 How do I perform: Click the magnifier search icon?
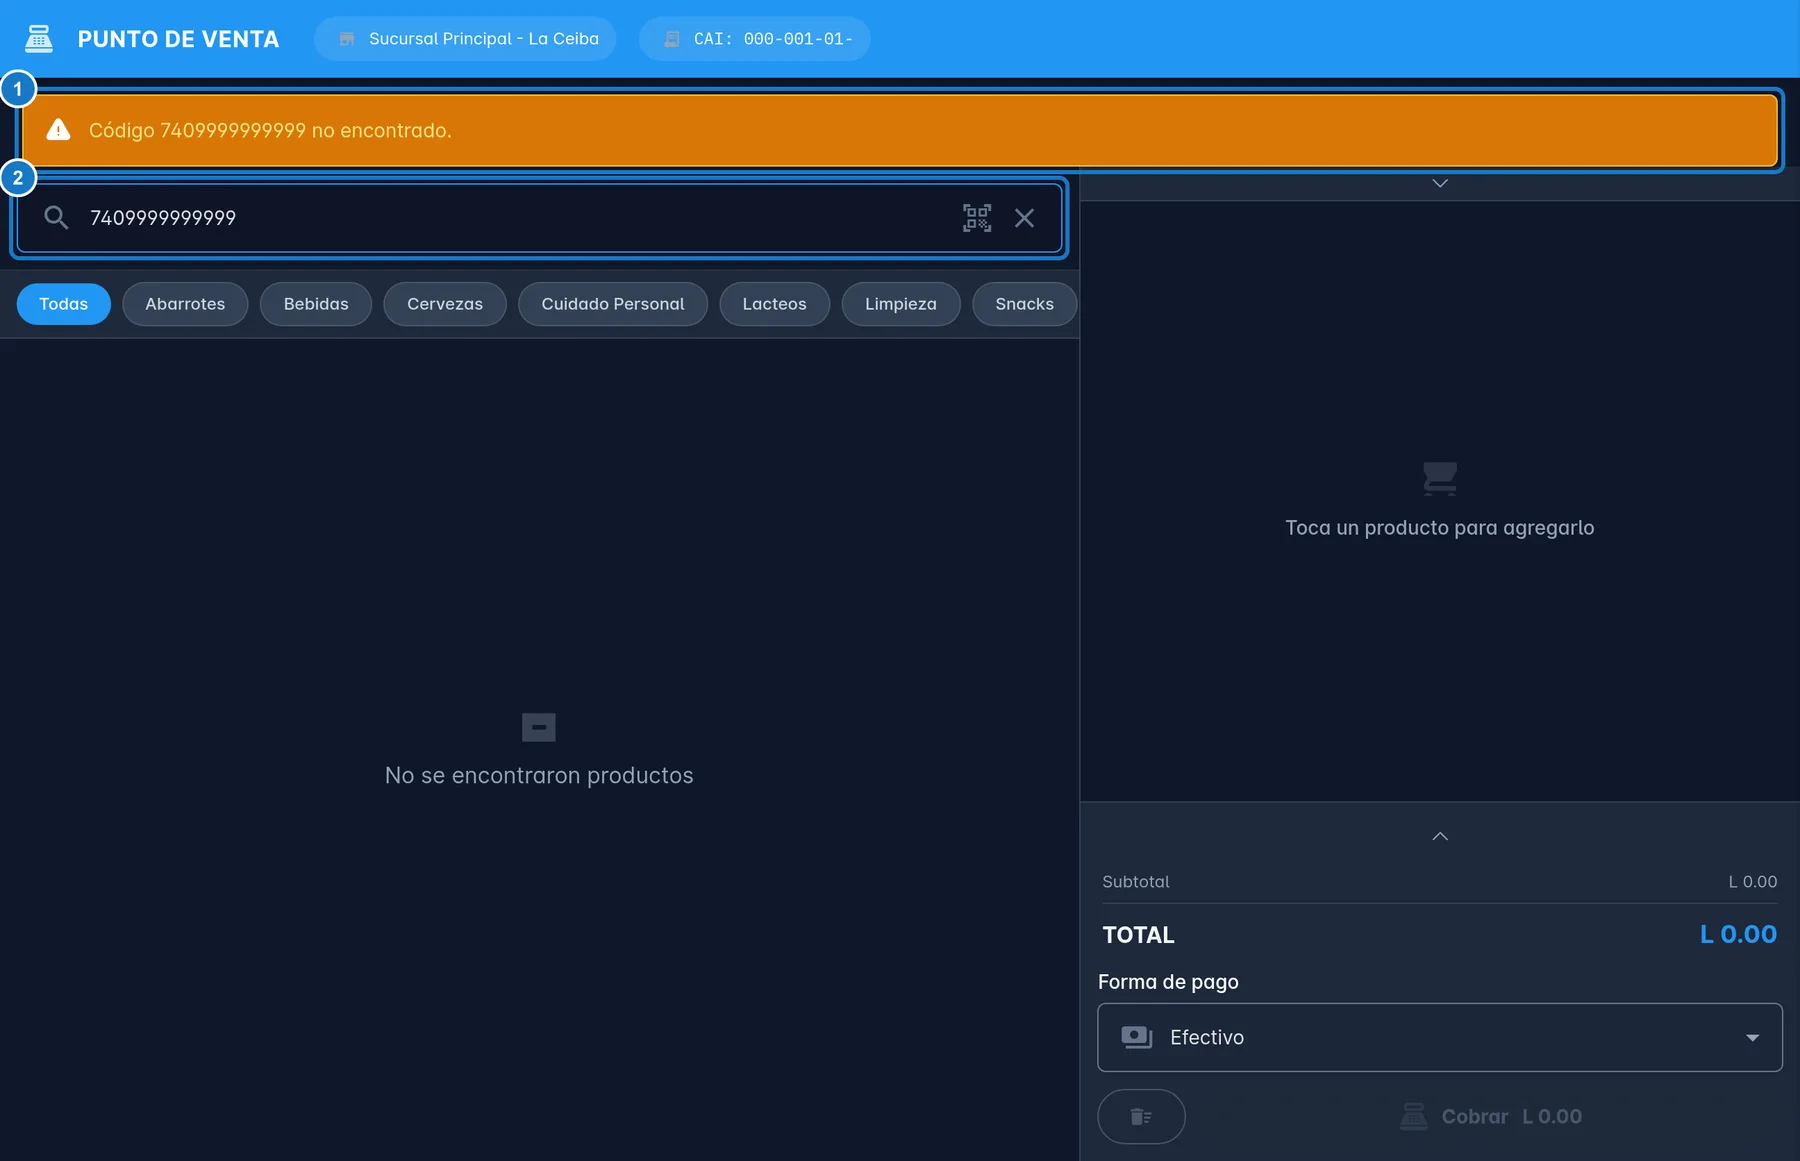coord(56,218)
